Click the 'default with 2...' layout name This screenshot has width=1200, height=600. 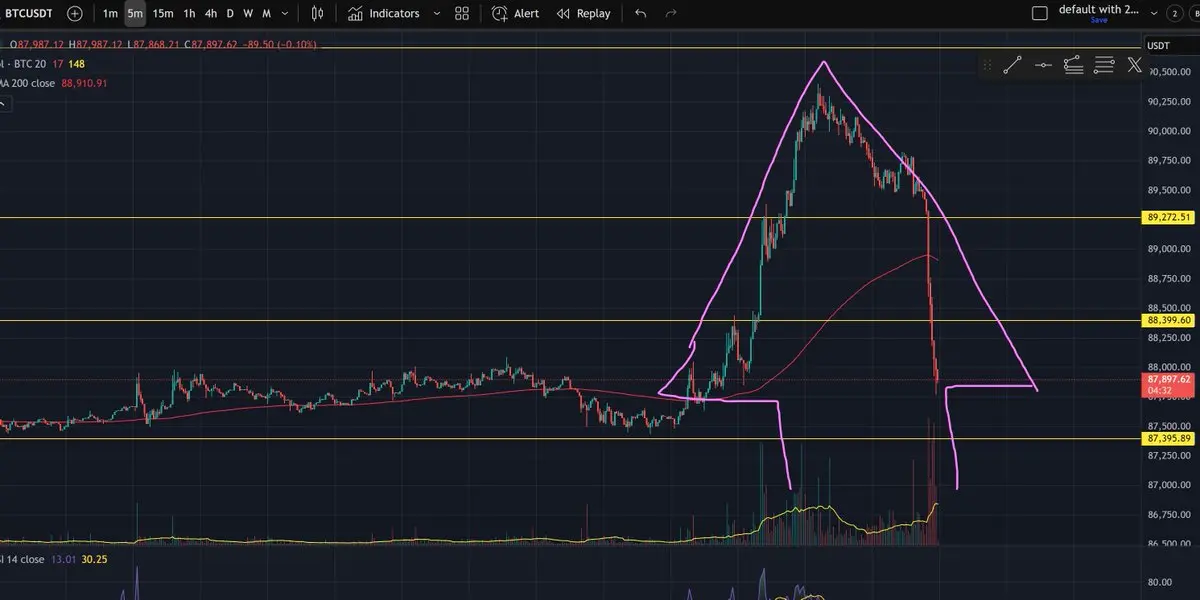(x=1098, y=9)
